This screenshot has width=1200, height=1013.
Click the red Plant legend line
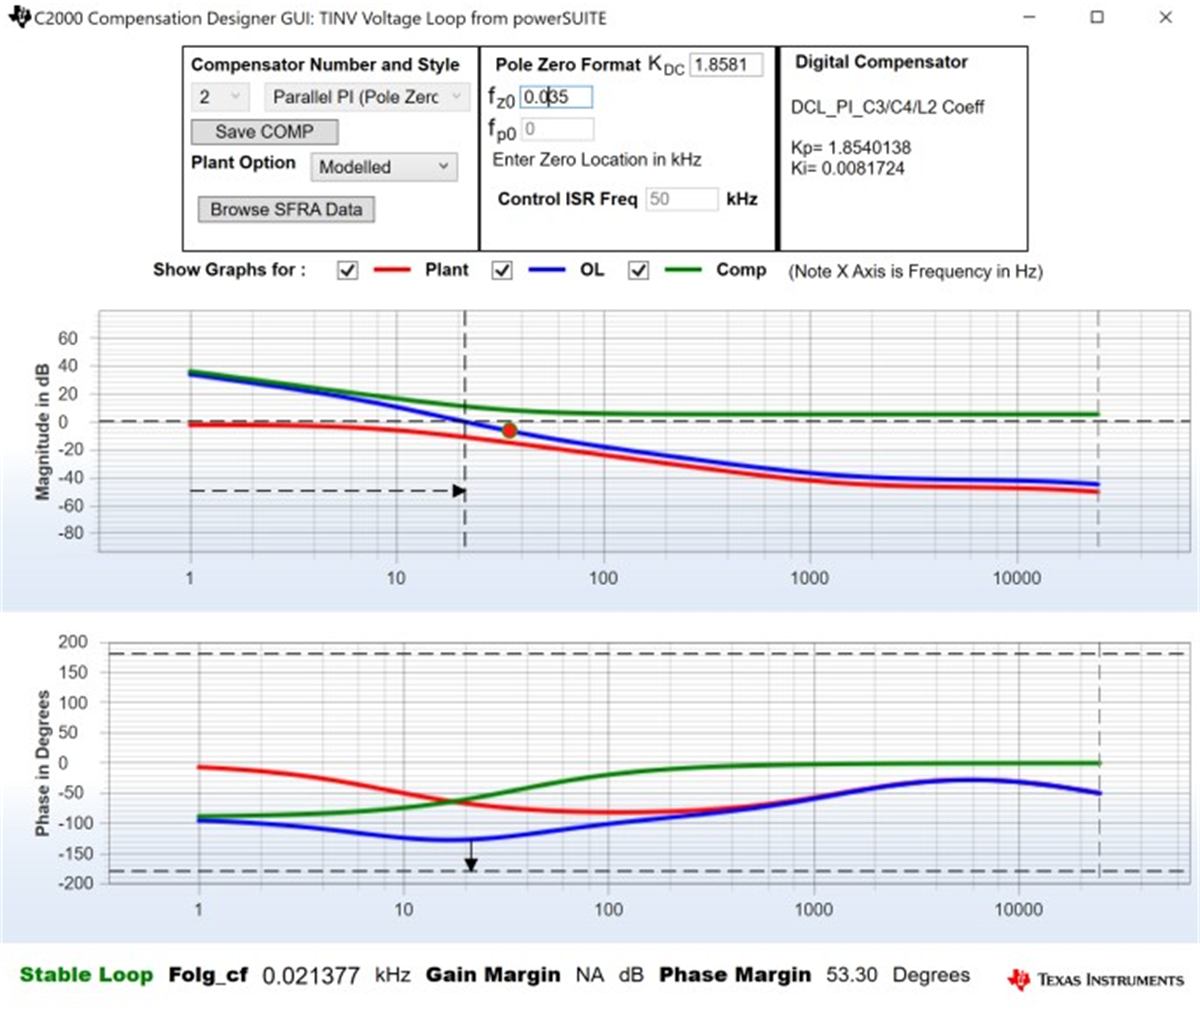tap(392, 270)
